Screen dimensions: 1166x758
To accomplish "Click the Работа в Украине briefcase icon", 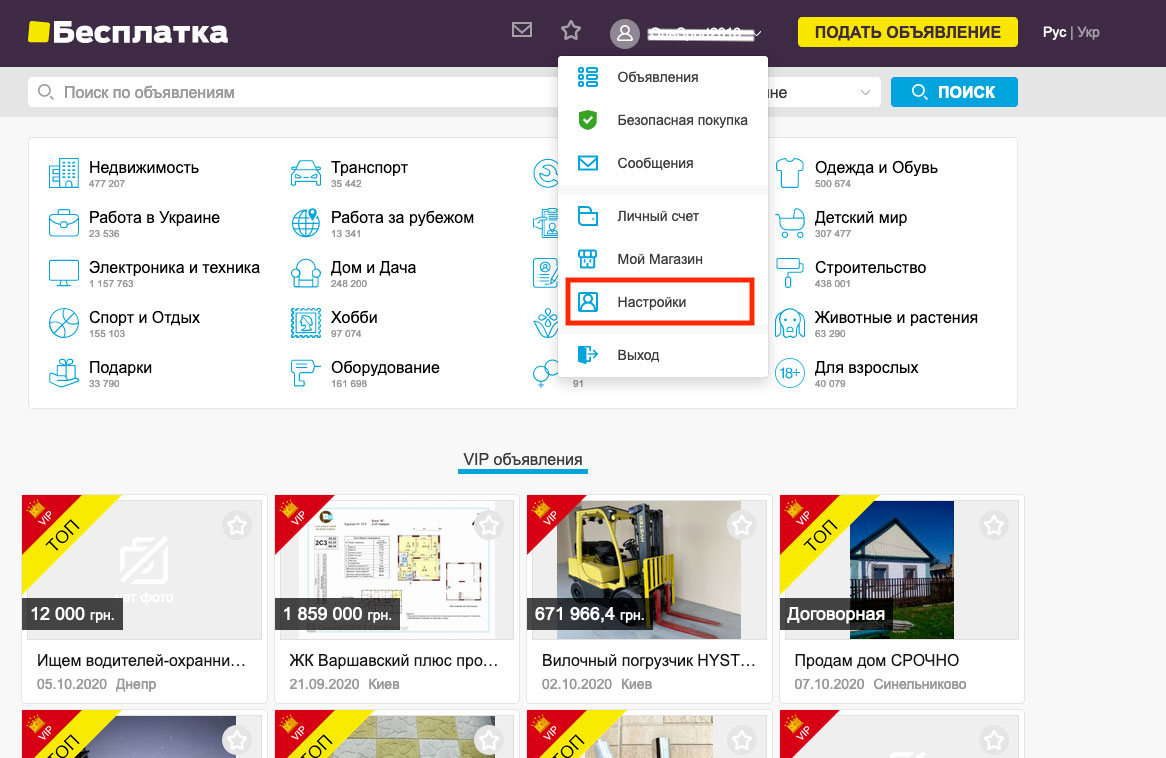I will [x=64, y=223].
